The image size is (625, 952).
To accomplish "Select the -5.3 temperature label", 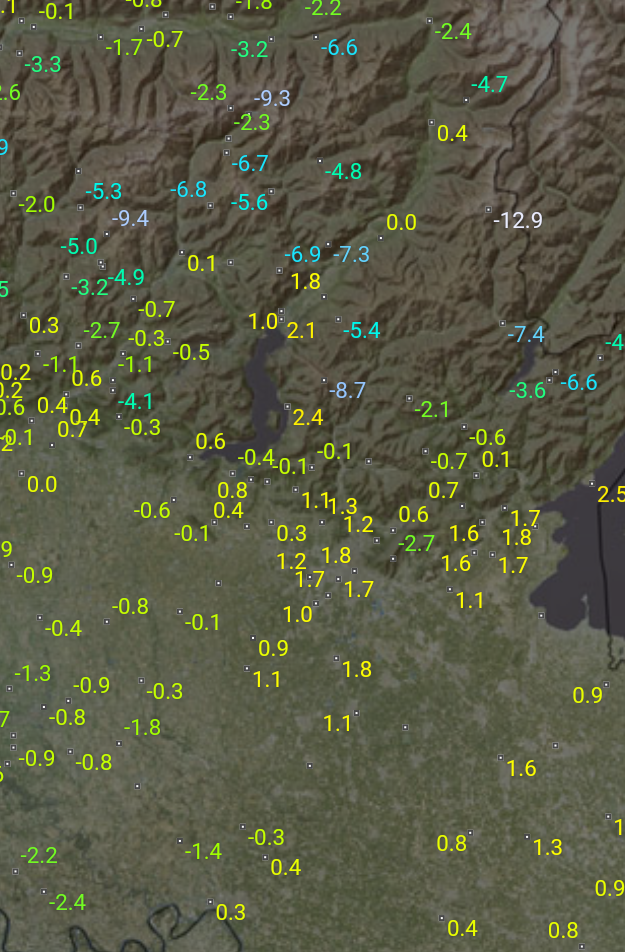I will coord(103,190).
